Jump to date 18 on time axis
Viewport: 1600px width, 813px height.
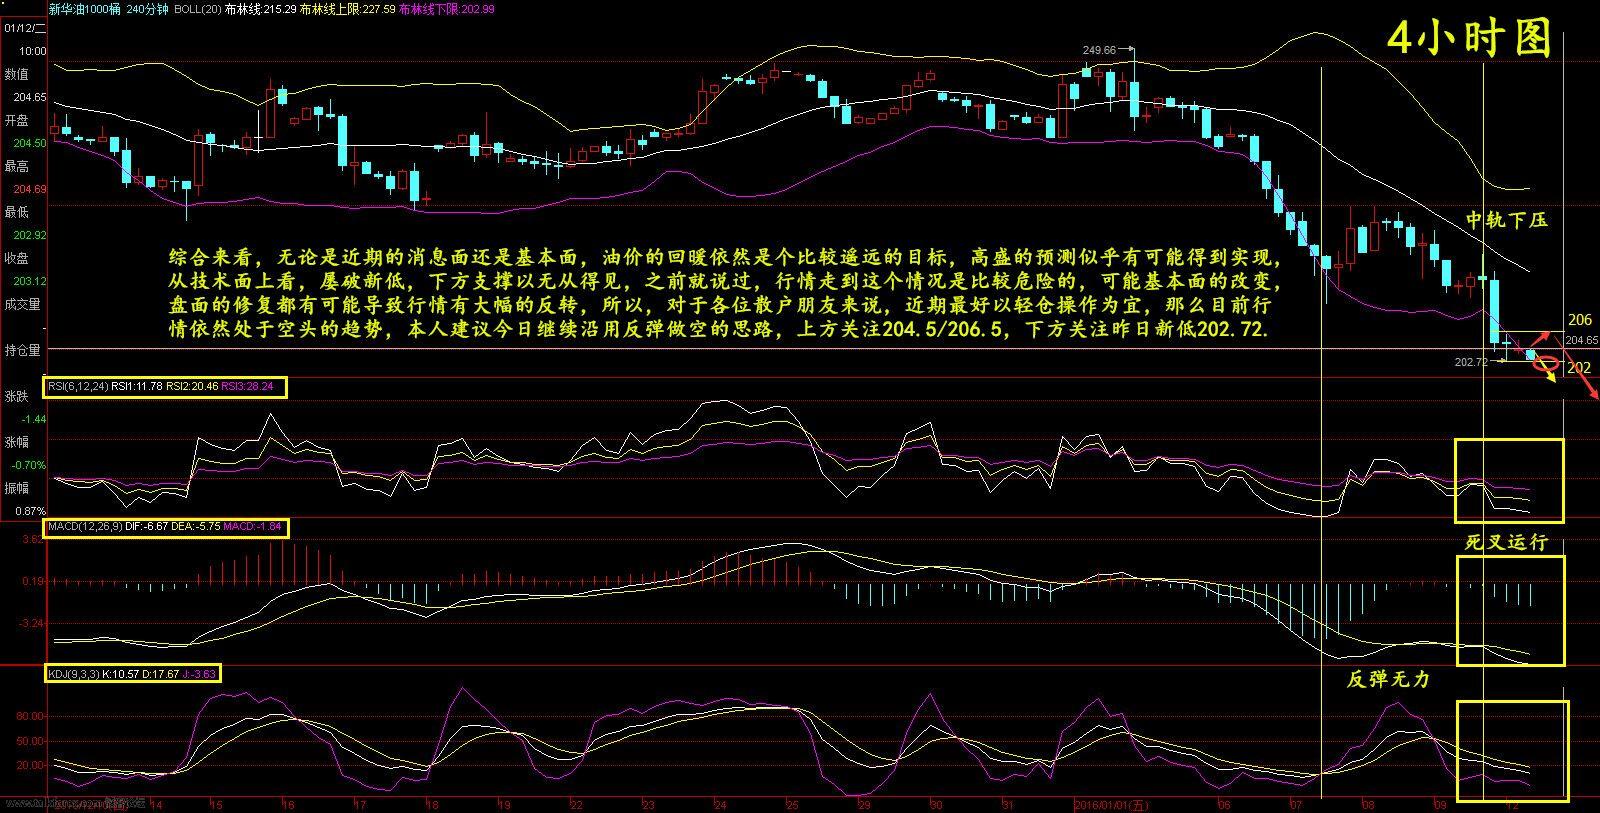tap(432, 805)
